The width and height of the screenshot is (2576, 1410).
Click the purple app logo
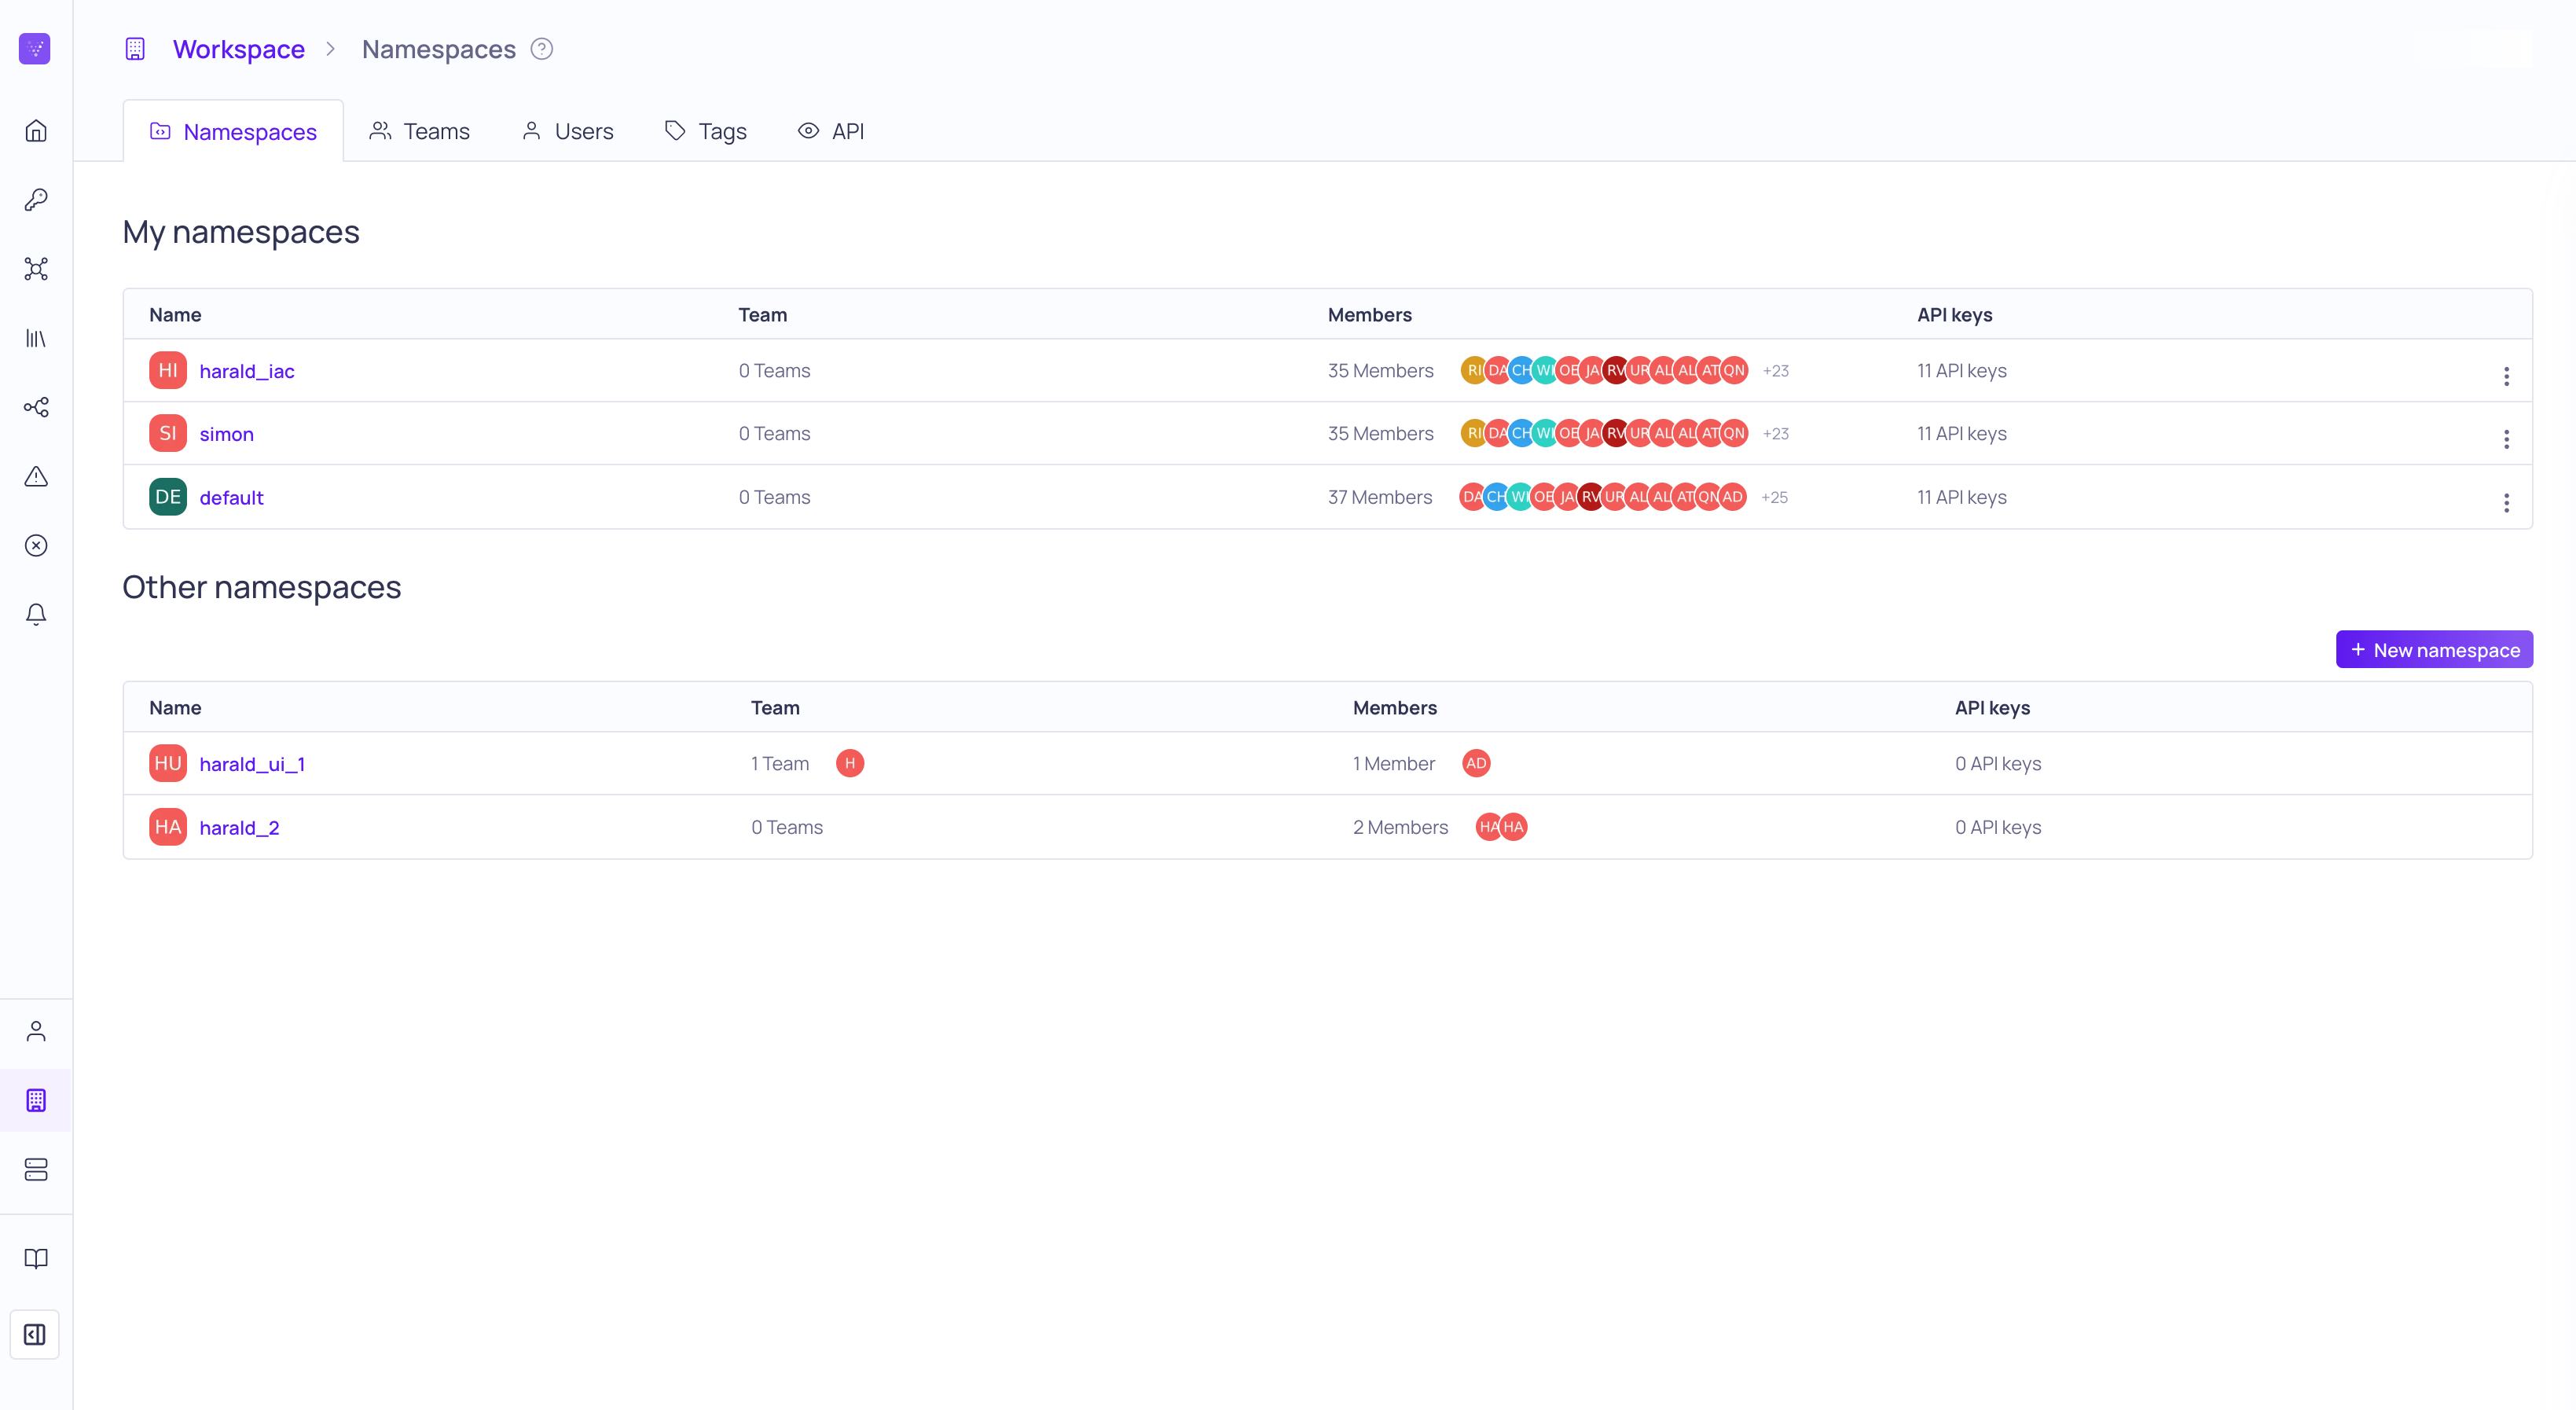pos(35,48)
